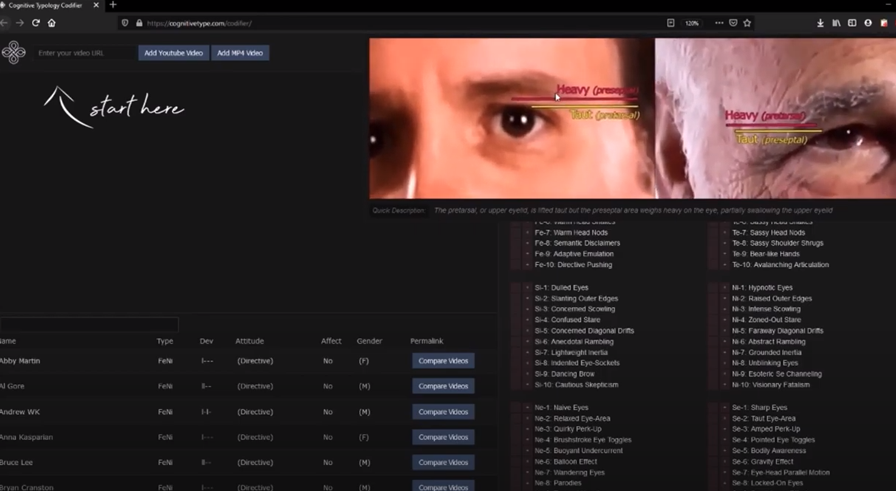The height and width of the screenshot is (491, 896).
Task: Click the Cognitive Type knot logo
Action: click(14, 53)
